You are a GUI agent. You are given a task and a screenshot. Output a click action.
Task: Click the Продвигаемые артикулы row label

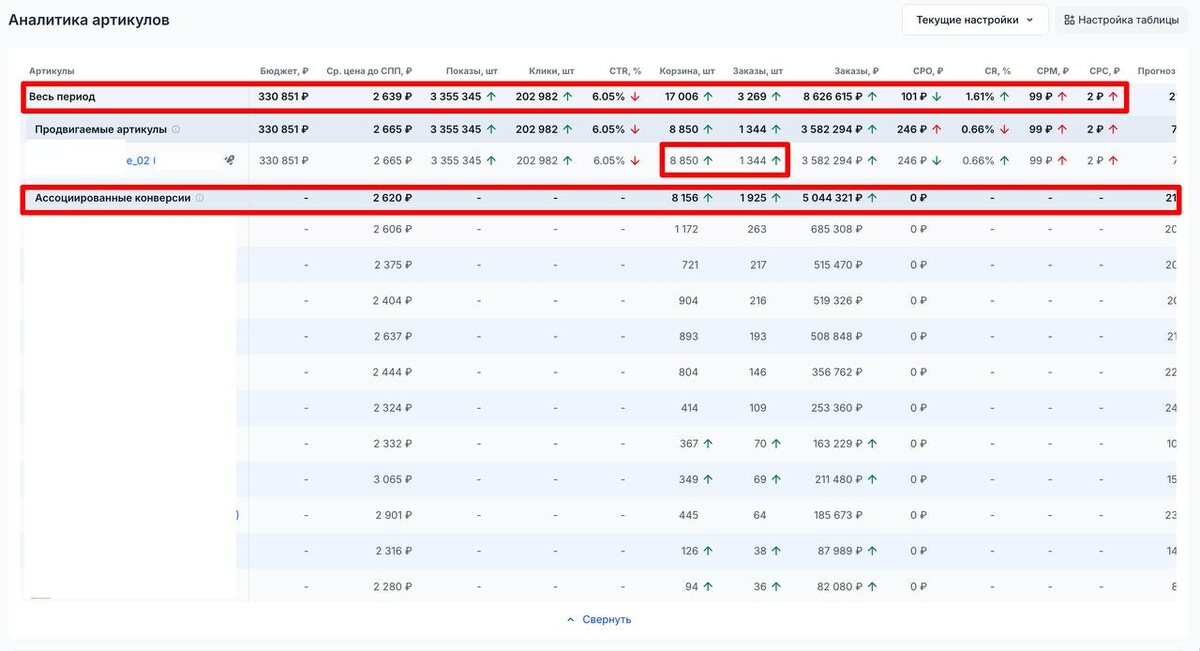coord(100,129)
